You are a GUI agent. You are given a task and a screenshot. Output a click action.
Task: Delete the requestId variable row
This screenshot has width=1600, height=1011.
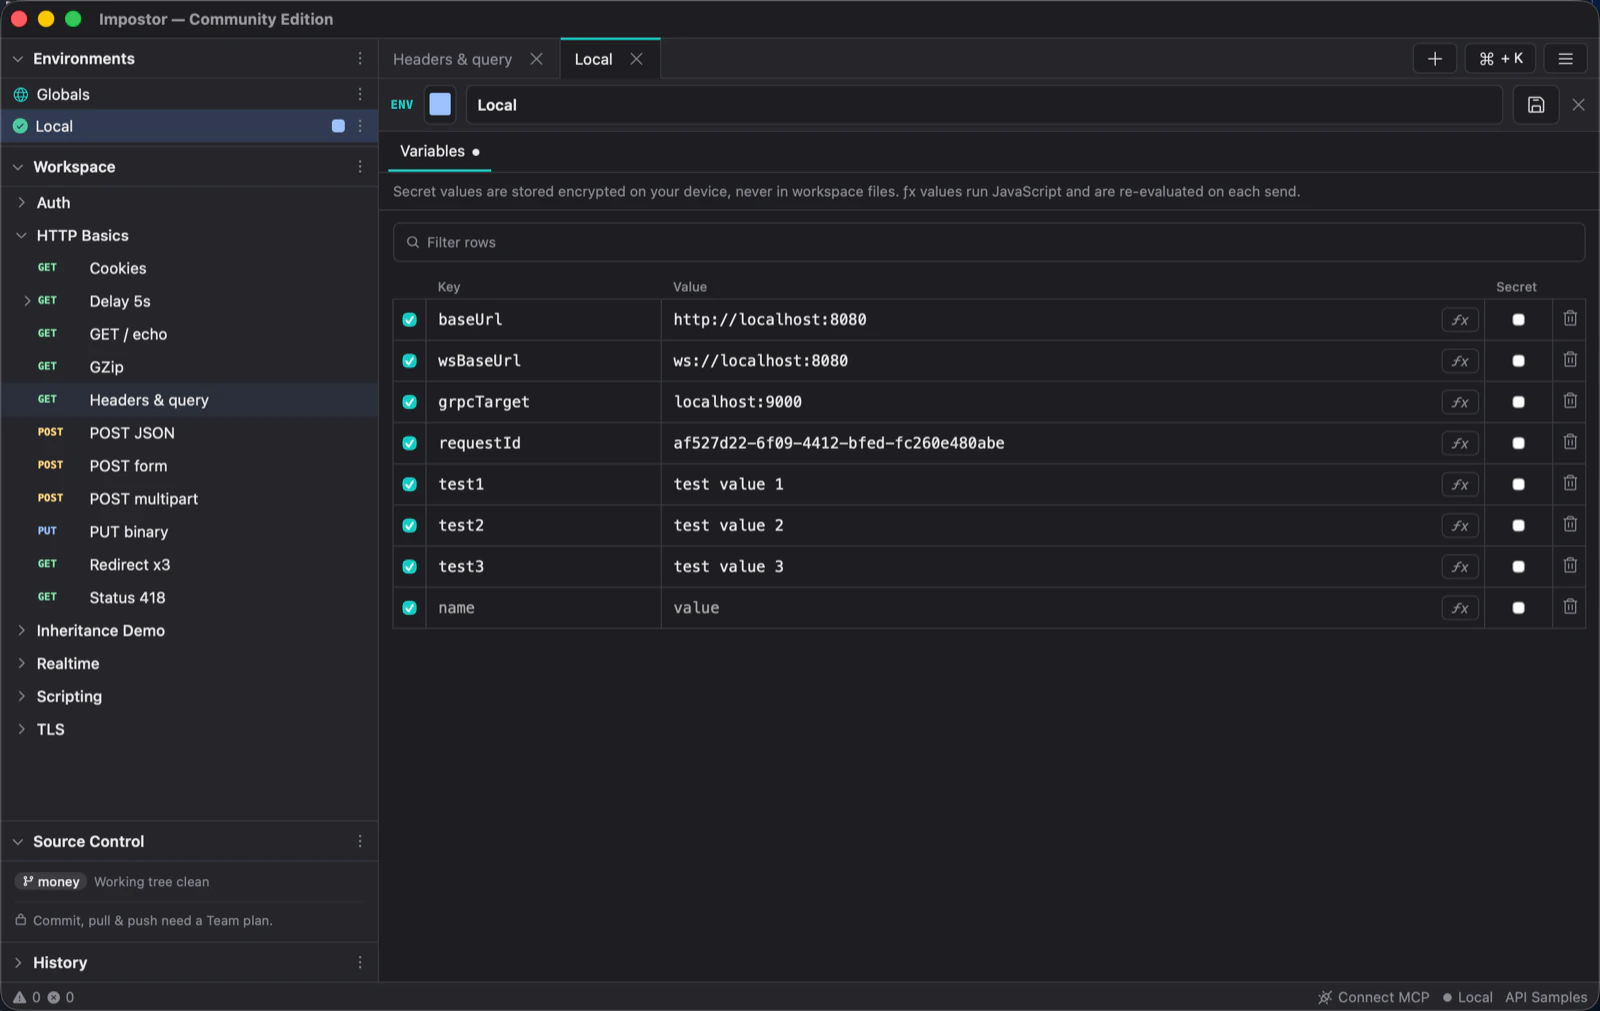pyautogui.click(x=1570, y=442)
